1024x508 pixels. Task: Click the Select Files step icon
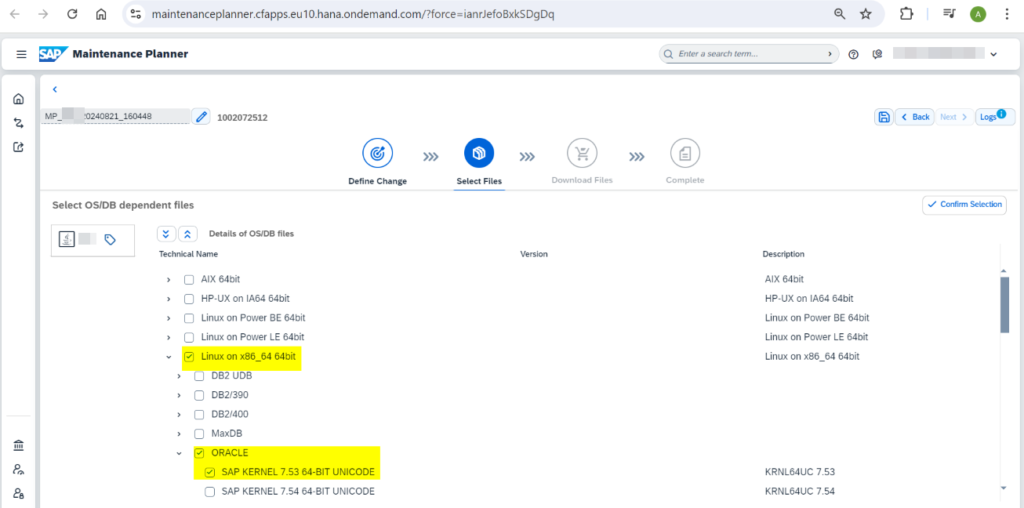pos(479,153)
